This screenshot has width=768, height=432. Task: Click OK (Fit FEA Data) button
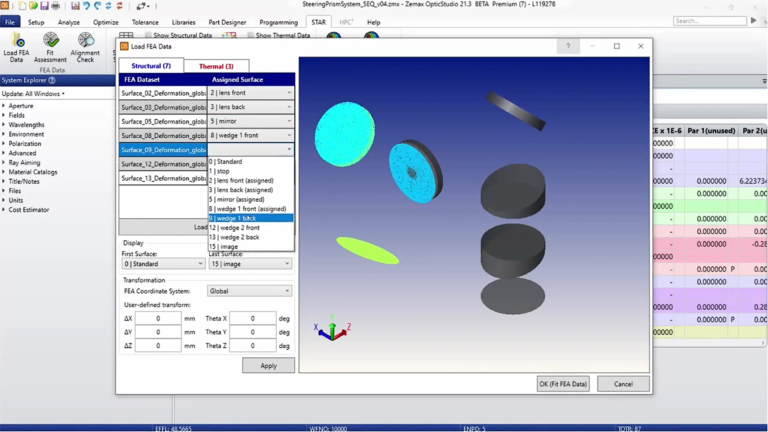(x=563, y=384)
